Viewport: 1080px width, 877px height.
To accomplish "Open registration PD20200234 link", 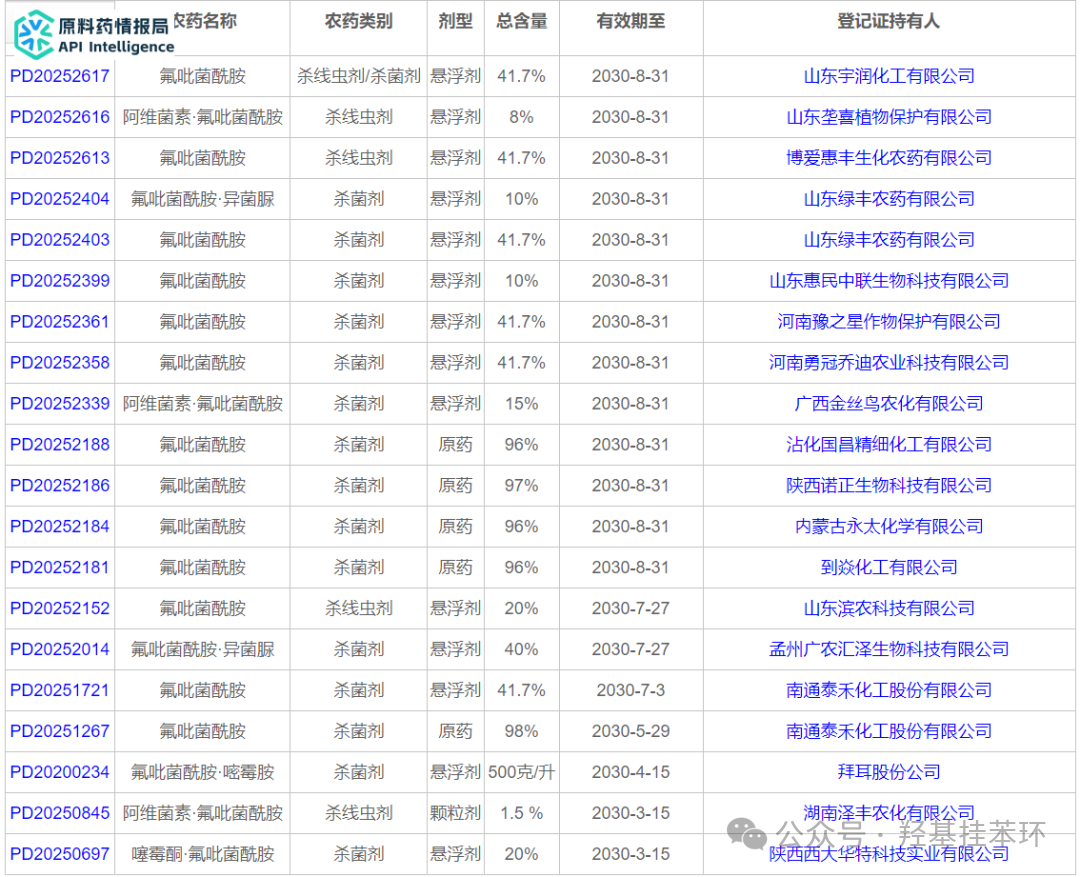I will coord(60,772).
